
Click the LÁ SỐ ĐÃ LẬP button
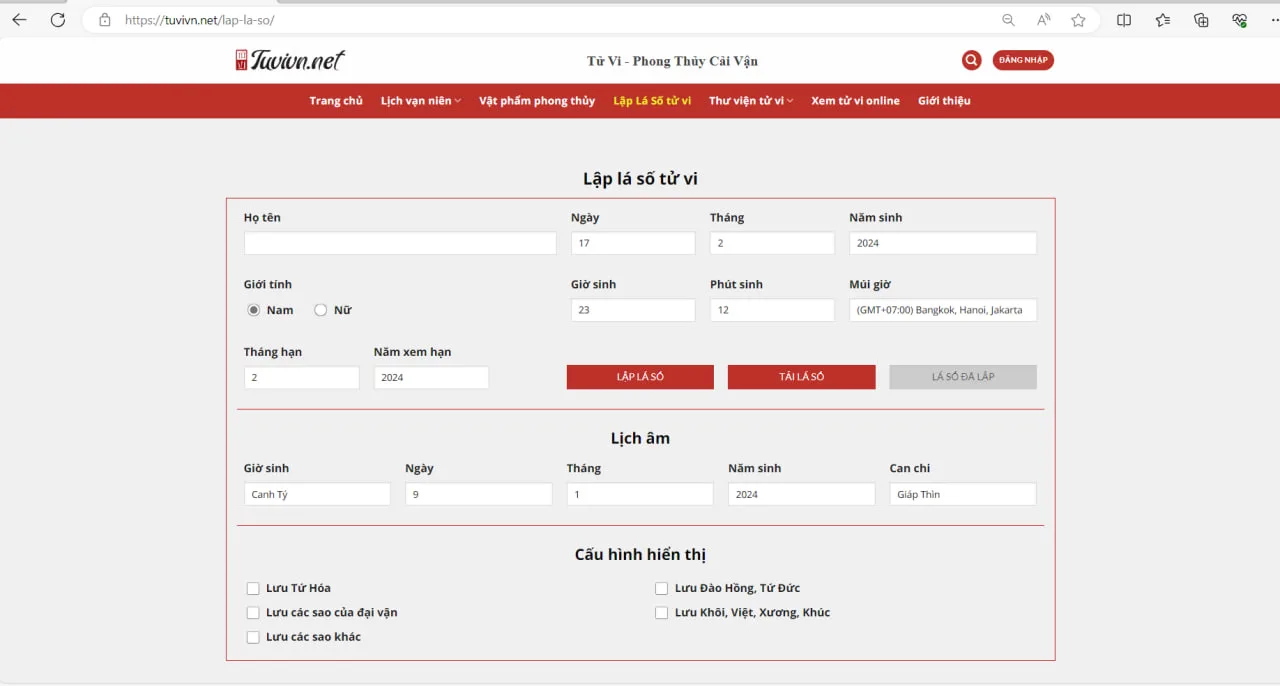(963, 377)
